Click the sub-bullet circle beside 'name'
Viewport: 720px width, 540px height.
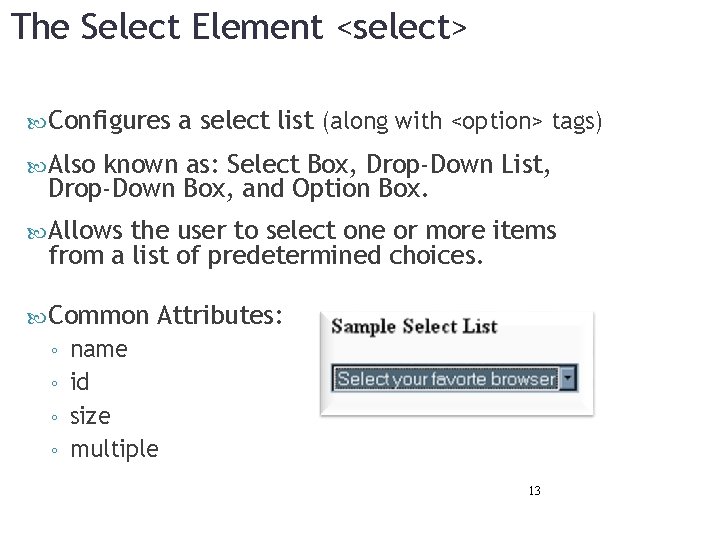pyautogui.click(x=54, y=351)
